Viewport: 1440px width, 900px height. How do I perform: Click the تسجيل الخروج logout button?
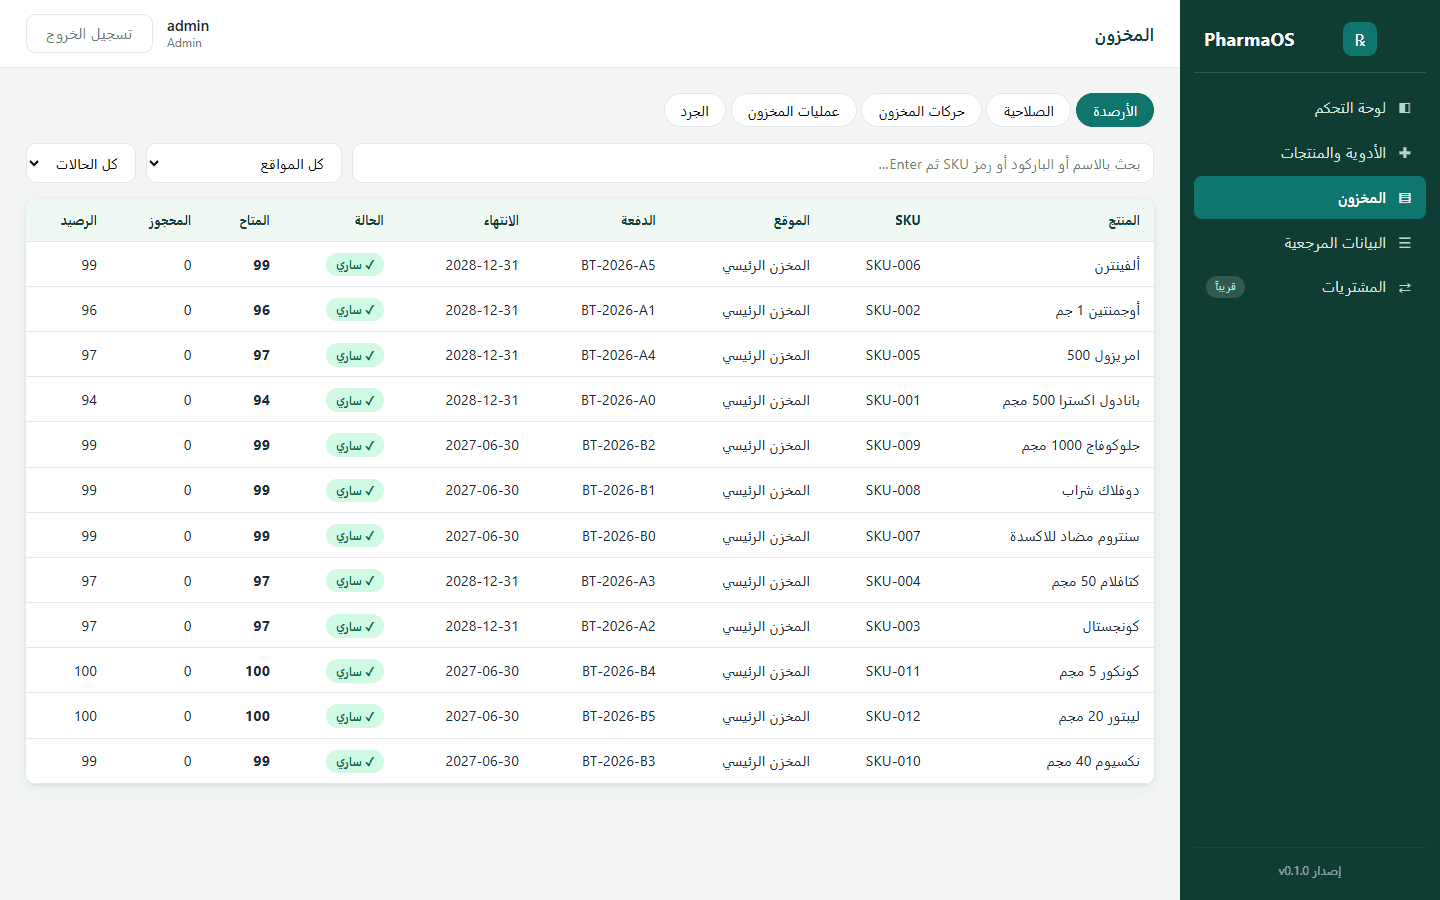coord(89,34)
